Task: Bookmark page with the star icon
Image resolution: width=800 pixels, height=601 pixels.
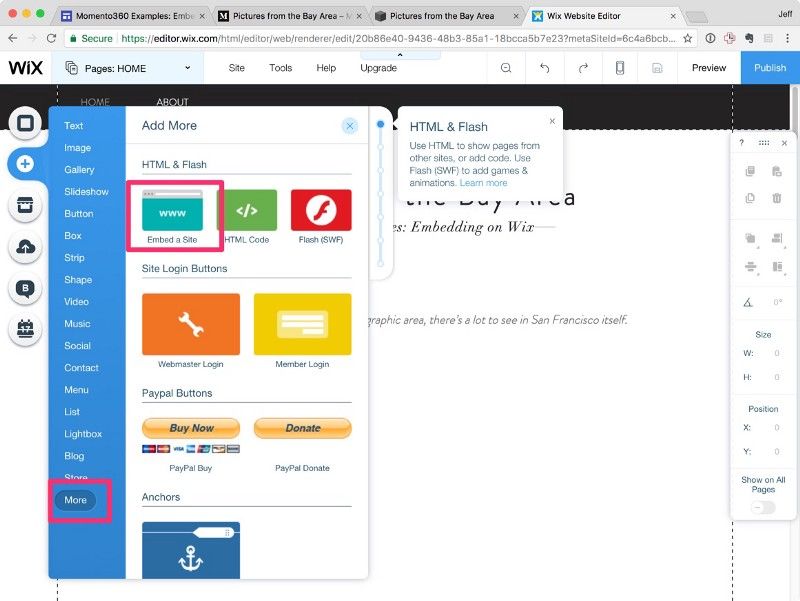Action: (x=687, y=38)
